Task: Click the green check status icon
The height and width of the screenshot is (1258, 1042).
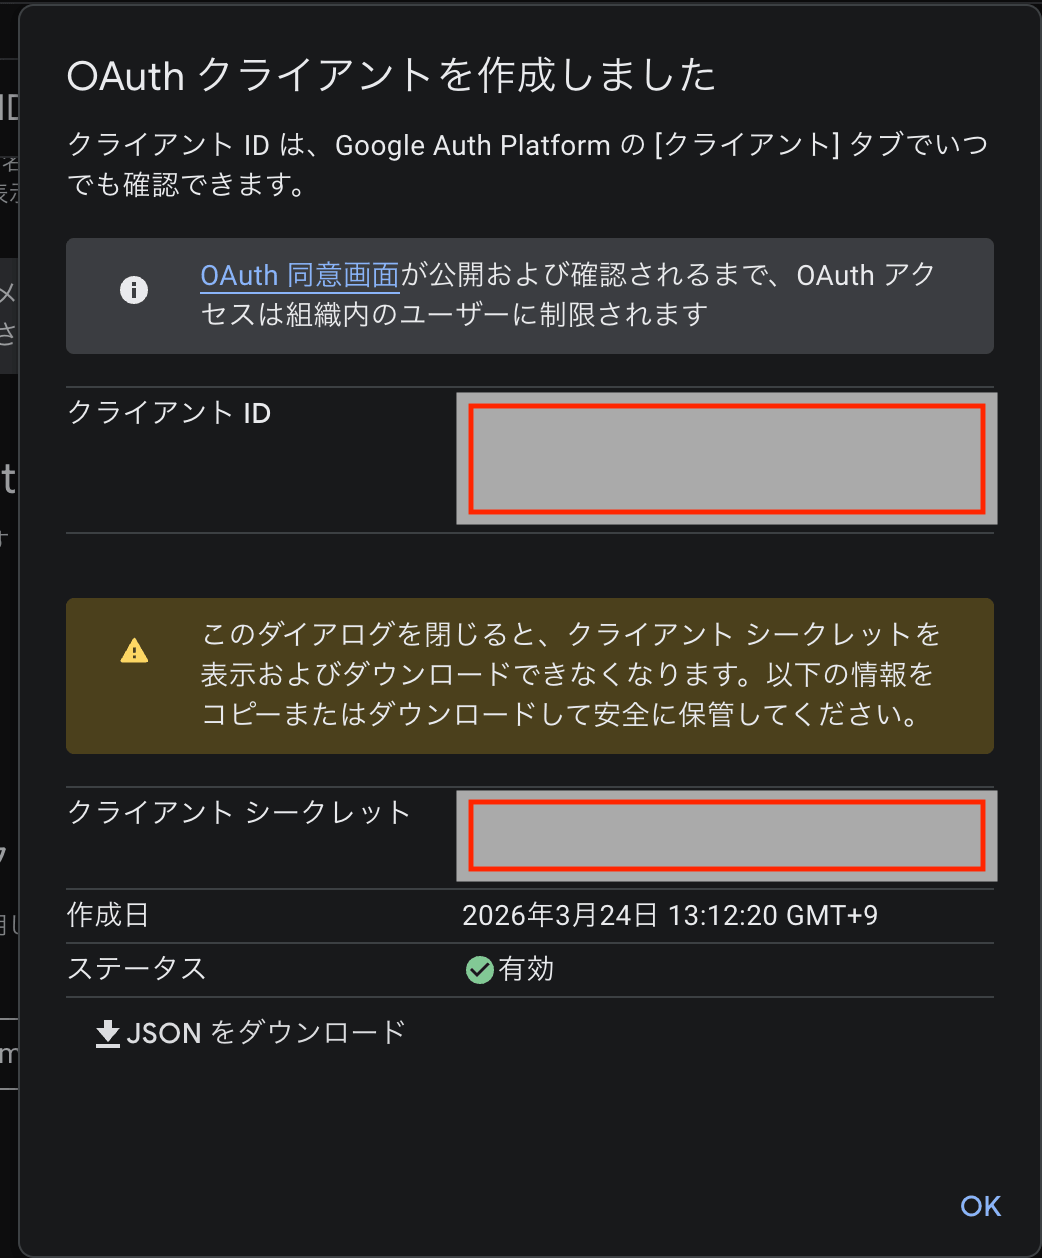Action: [480, 969]
